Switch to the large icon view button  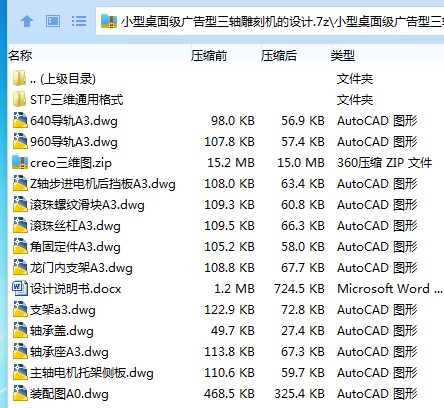(x=53, y=21)
